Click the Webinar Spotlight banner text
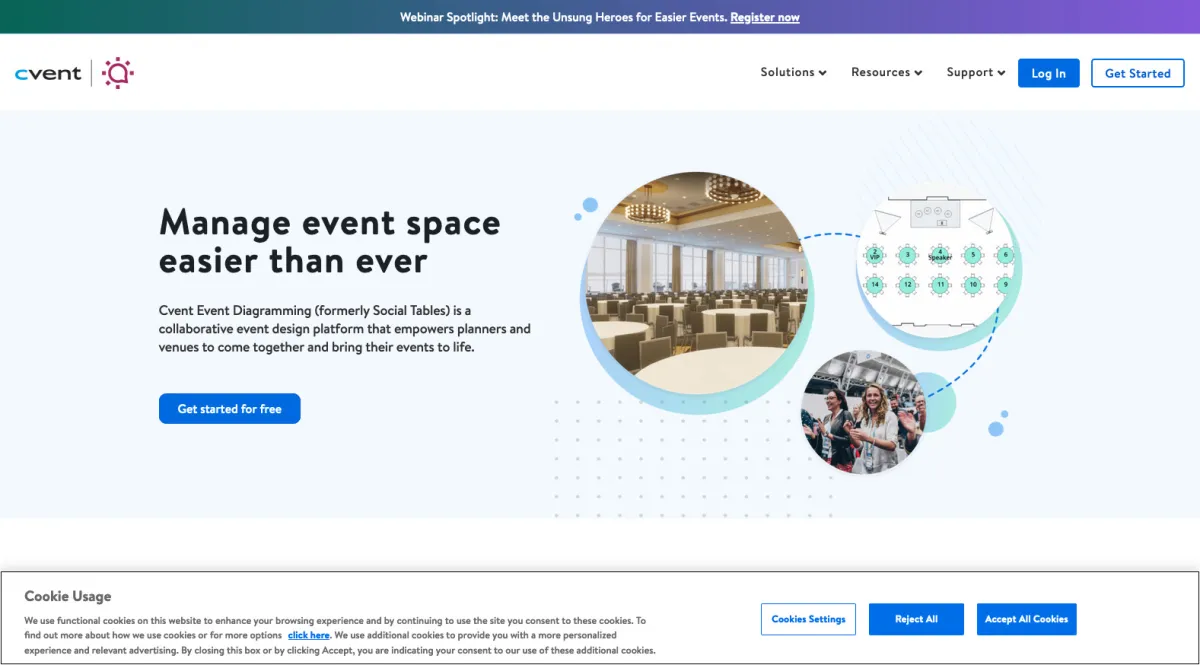 click(563, 17)
